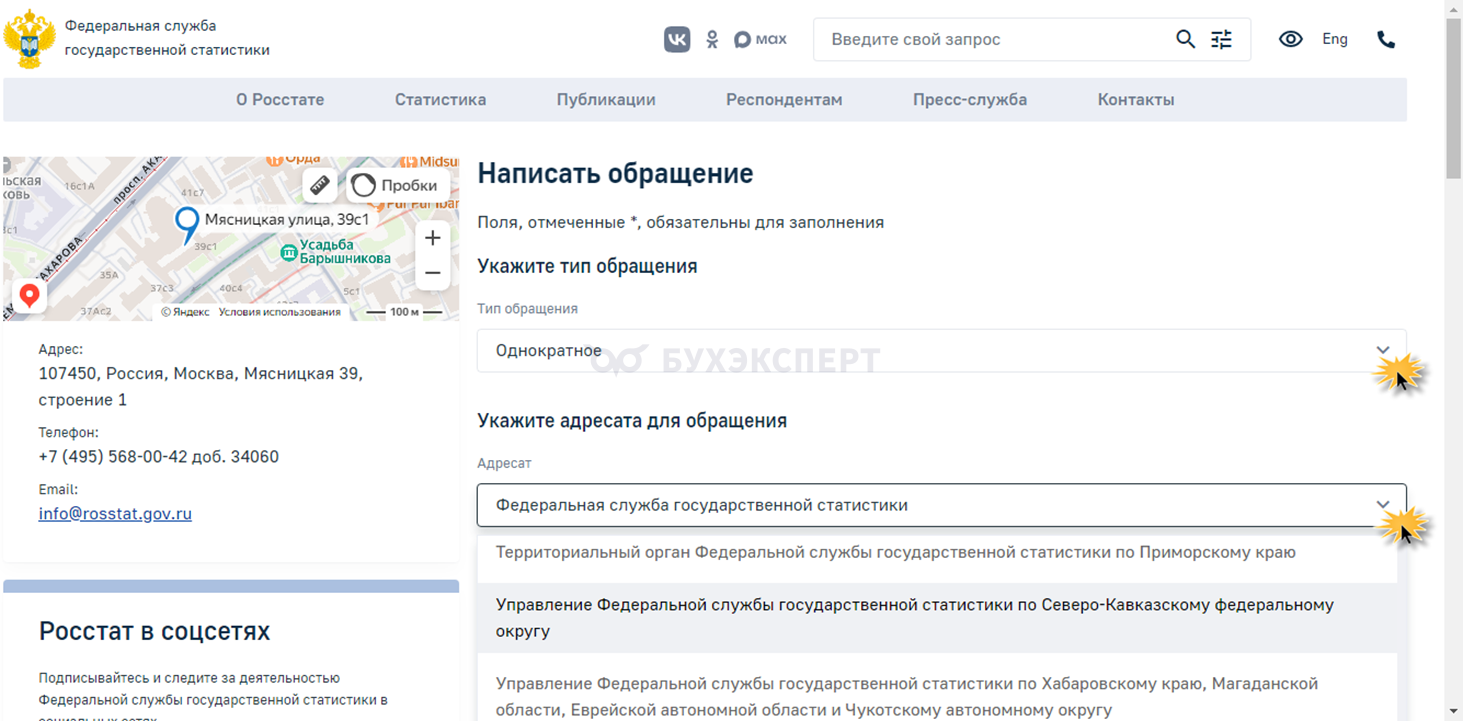Image resolution: width=1465 pixels, height=721 pixels.
Task: Collapse the Адресат dropdown list
Action: [x=1383, y=505]
